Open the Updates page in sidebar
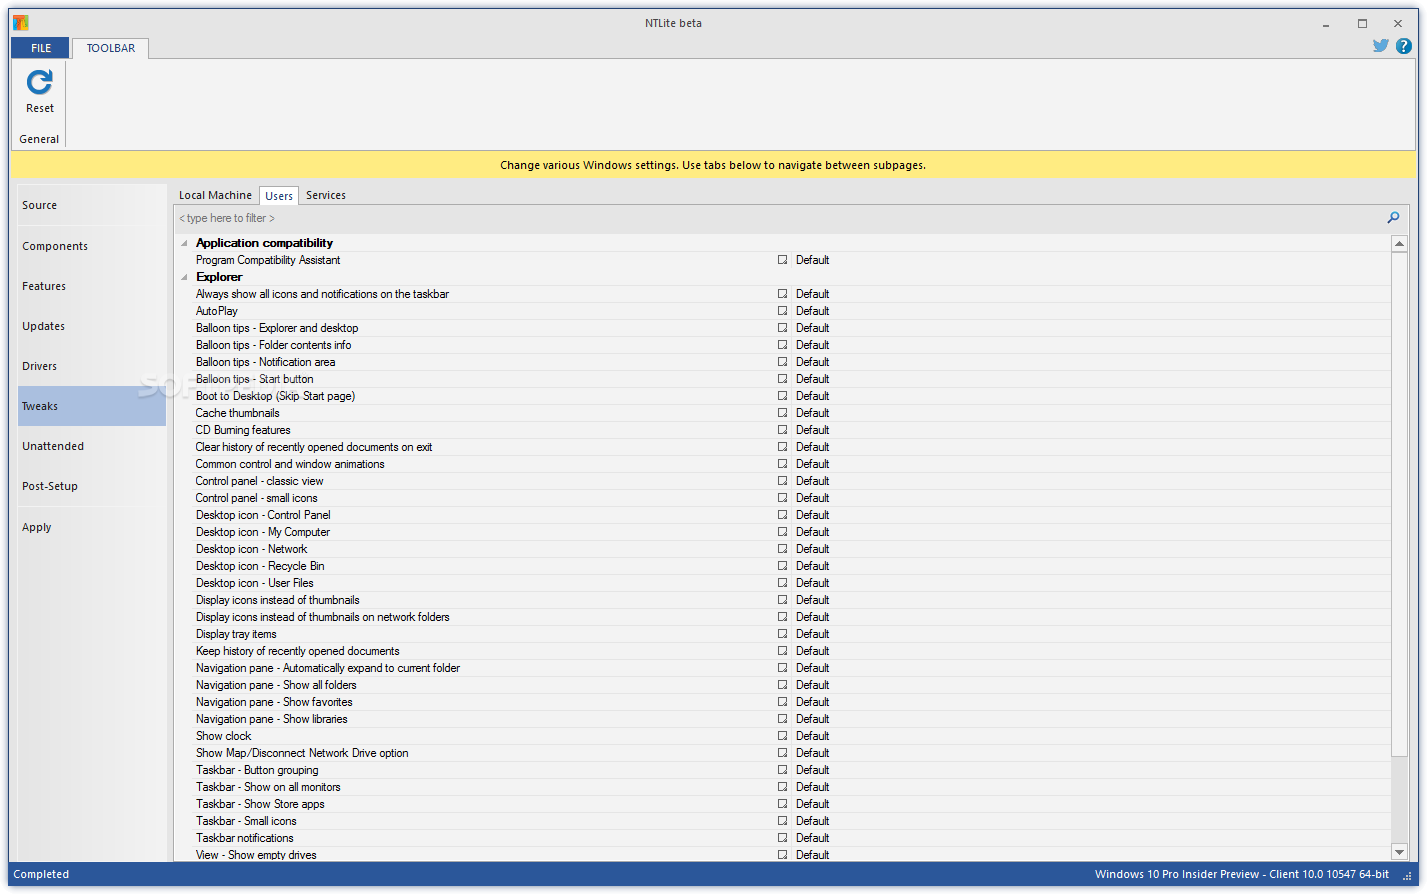1427x894 pixels. [x=91, y=326]
